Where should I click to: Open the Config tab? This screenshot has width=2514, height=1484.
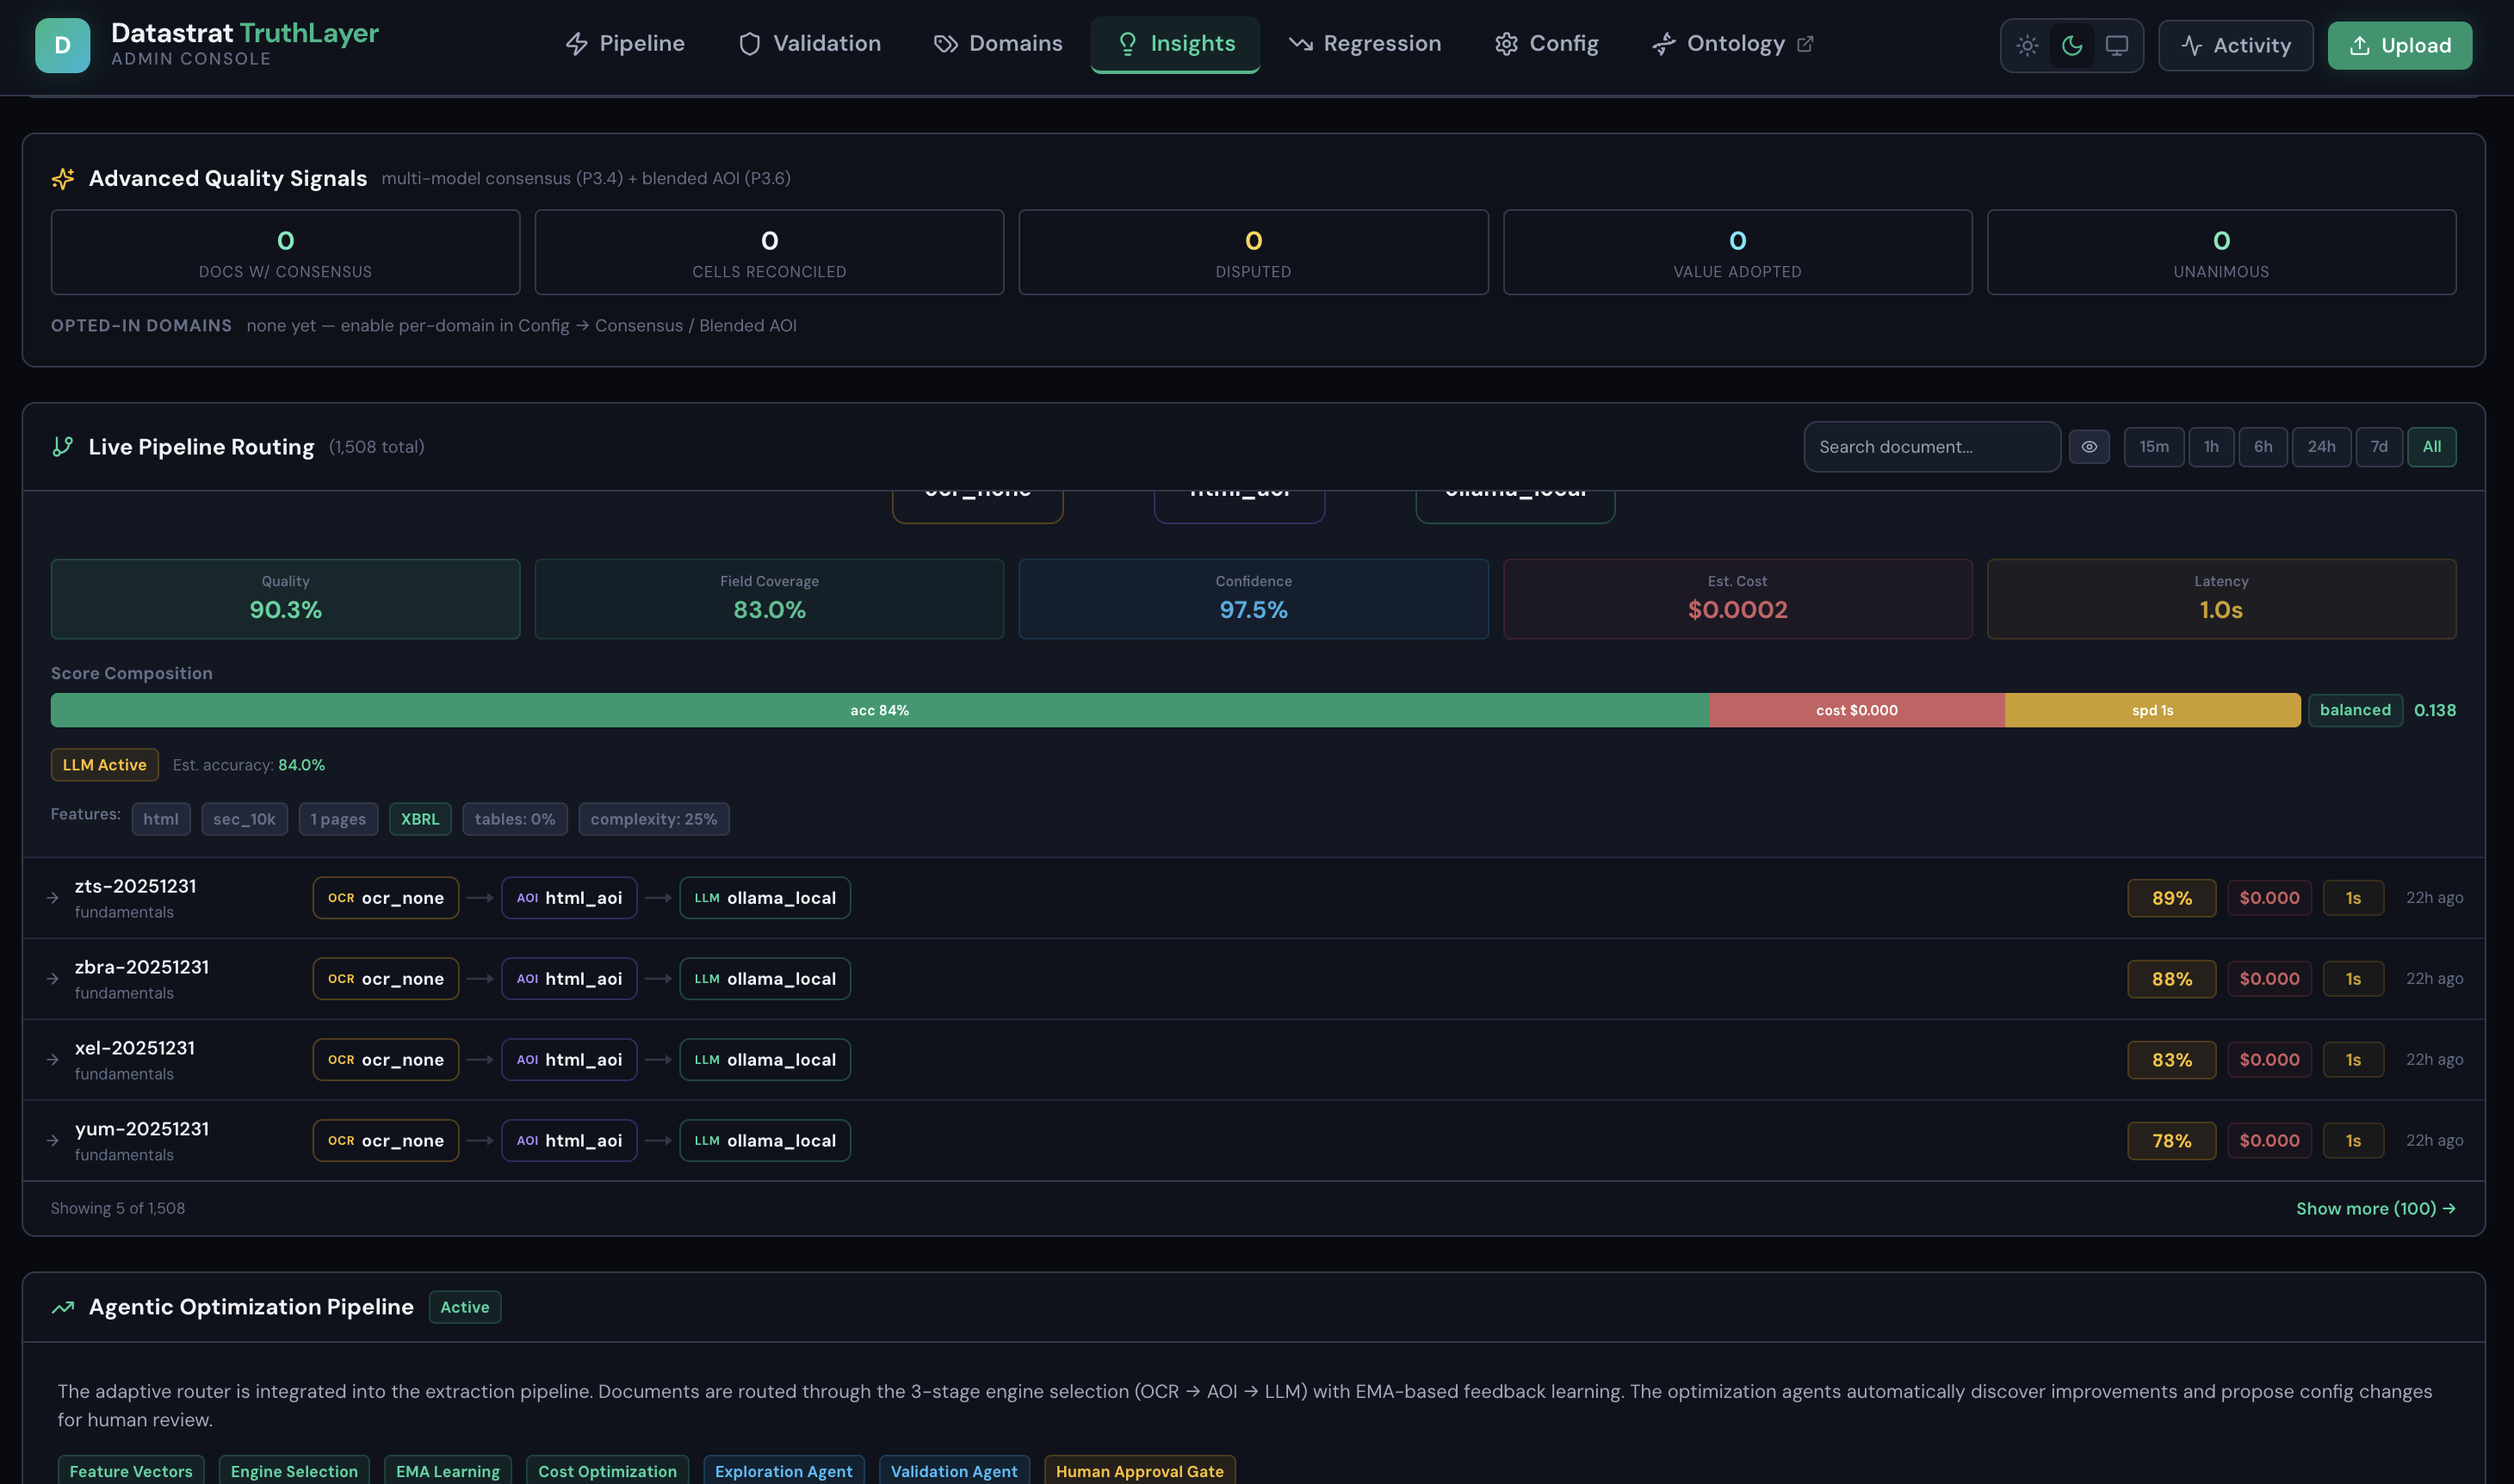tap(1547, 44)
